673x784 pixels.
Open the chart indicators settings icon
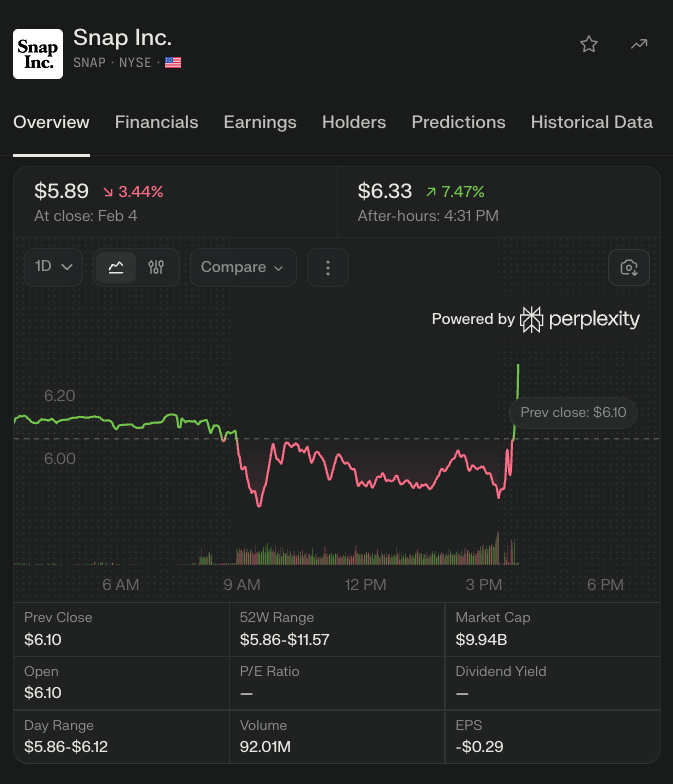point(156,268)
